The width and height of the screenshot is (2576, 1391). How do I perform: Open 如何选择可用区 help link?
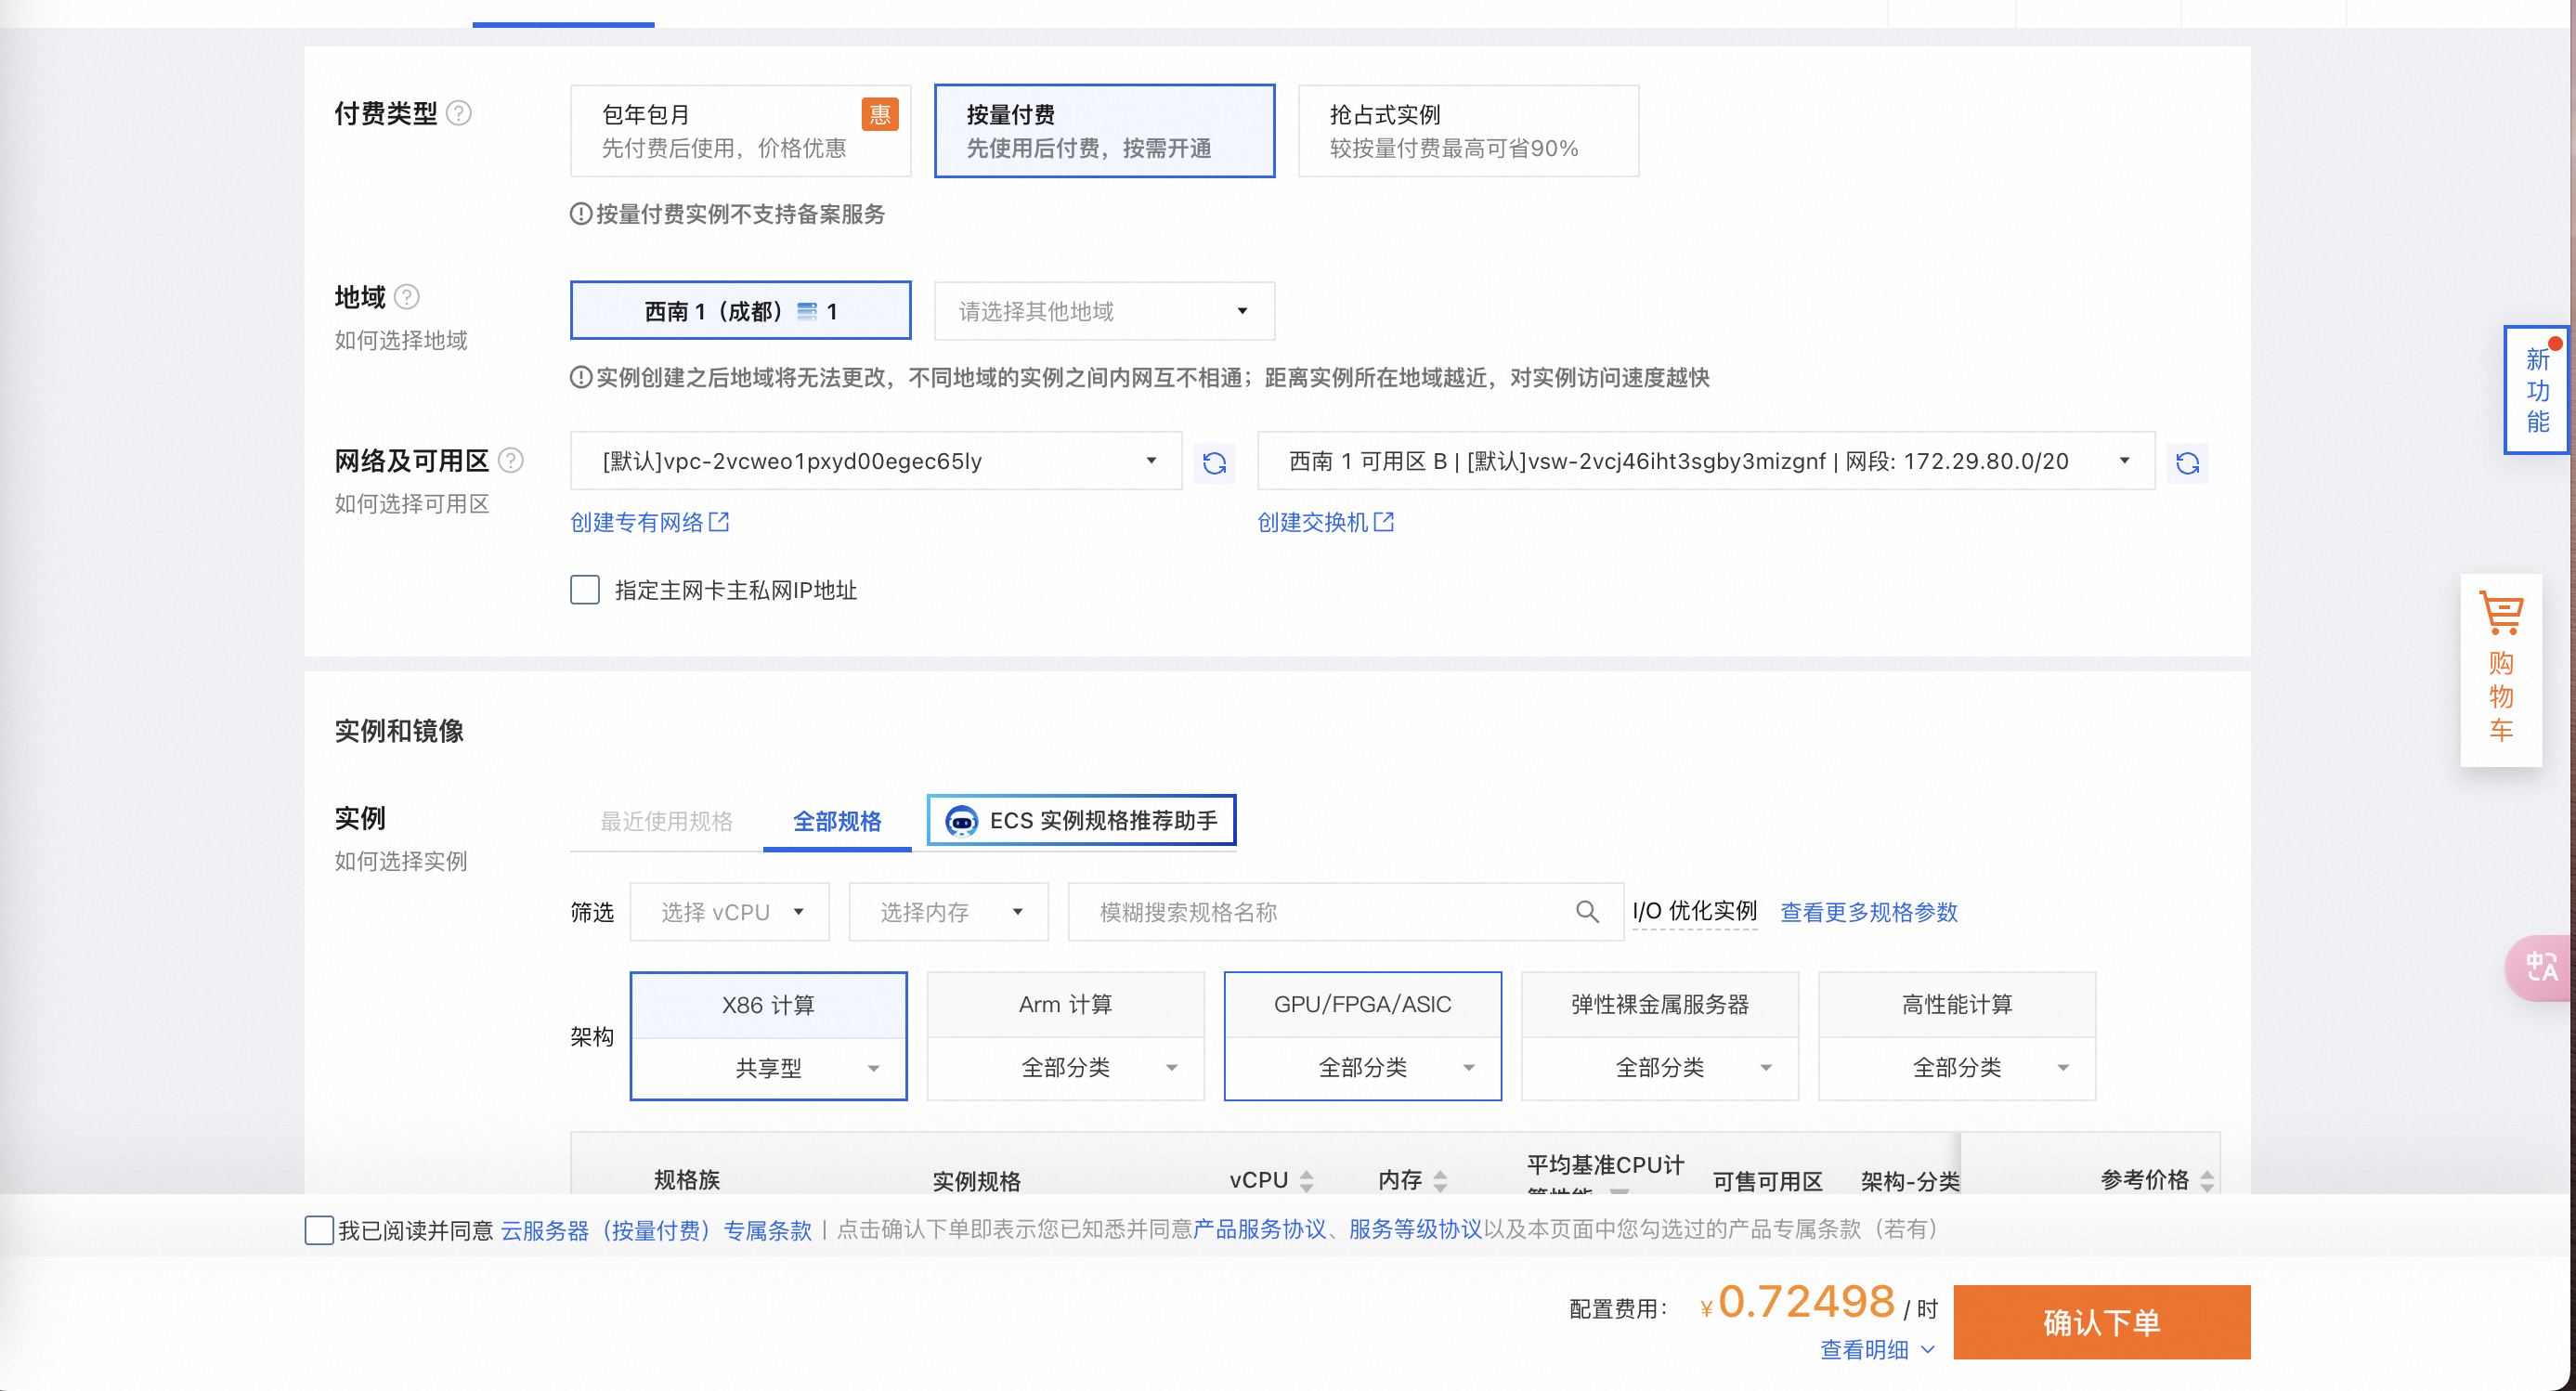(x=412, y=504)
